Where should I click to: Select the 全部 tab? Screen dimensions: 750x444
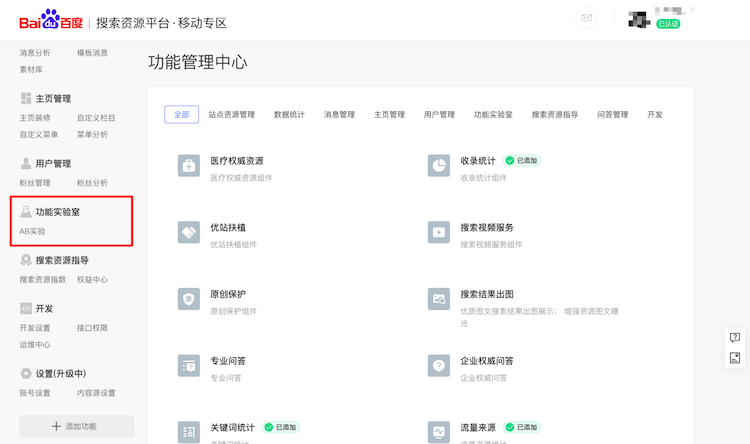pos(181,115)
